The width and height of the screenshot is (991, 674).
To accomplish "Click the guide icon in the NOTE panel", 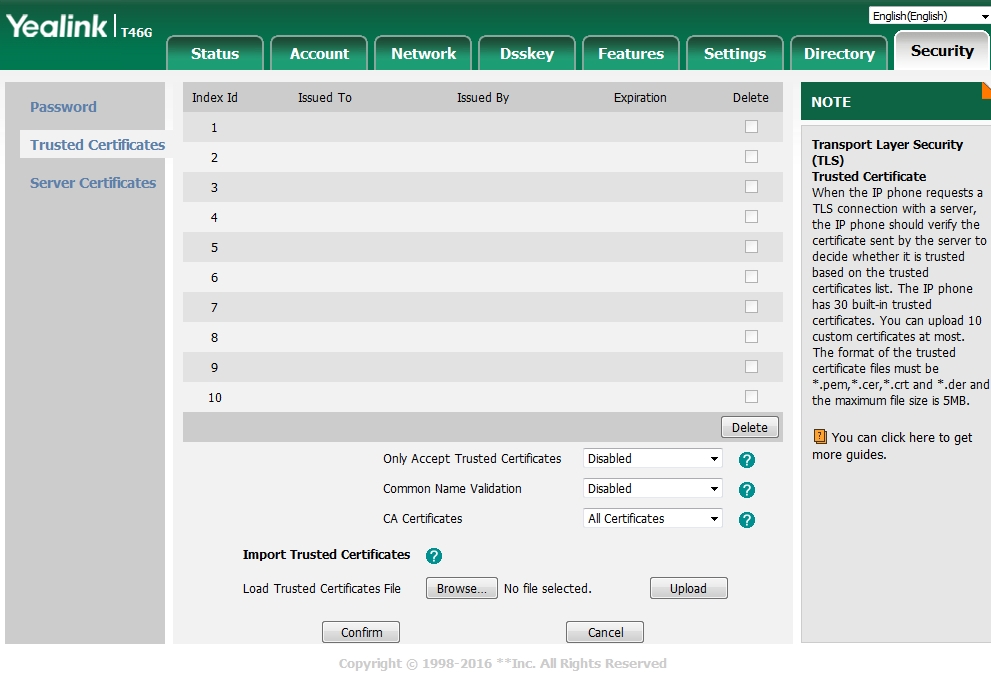I will (x=820, y=437).
